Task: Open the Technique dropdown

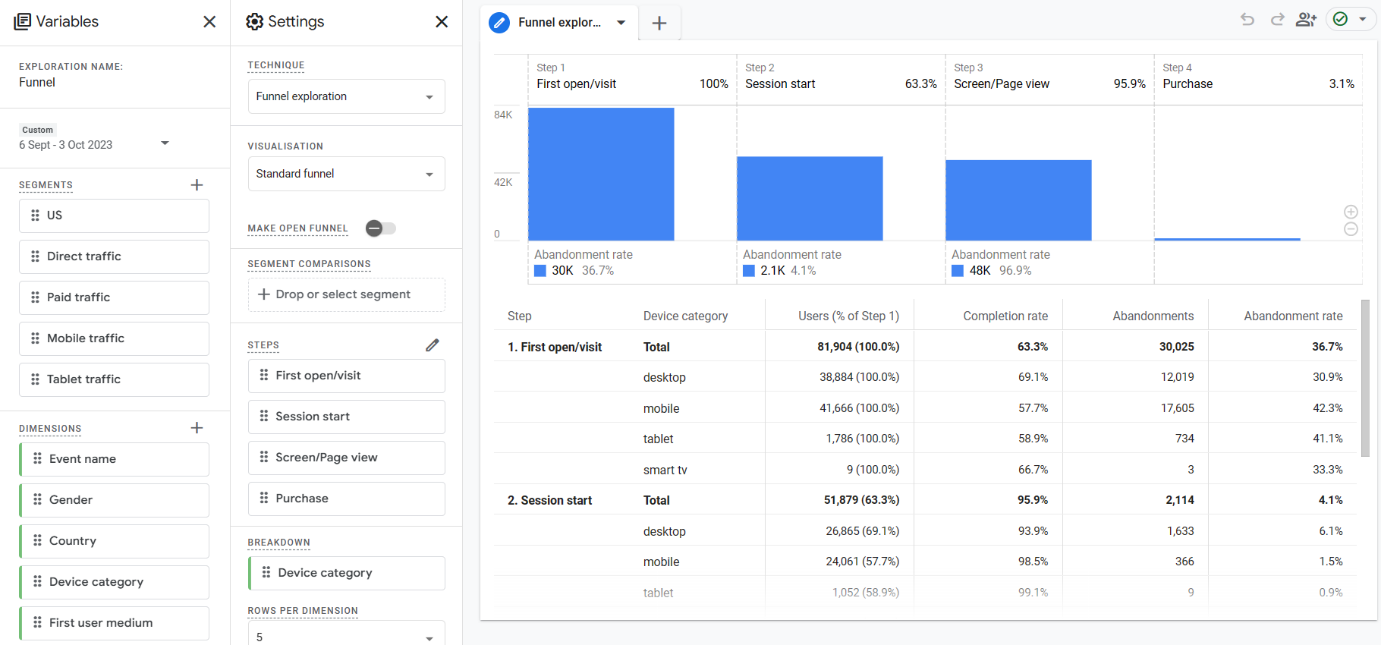Action: pos(346,97)
